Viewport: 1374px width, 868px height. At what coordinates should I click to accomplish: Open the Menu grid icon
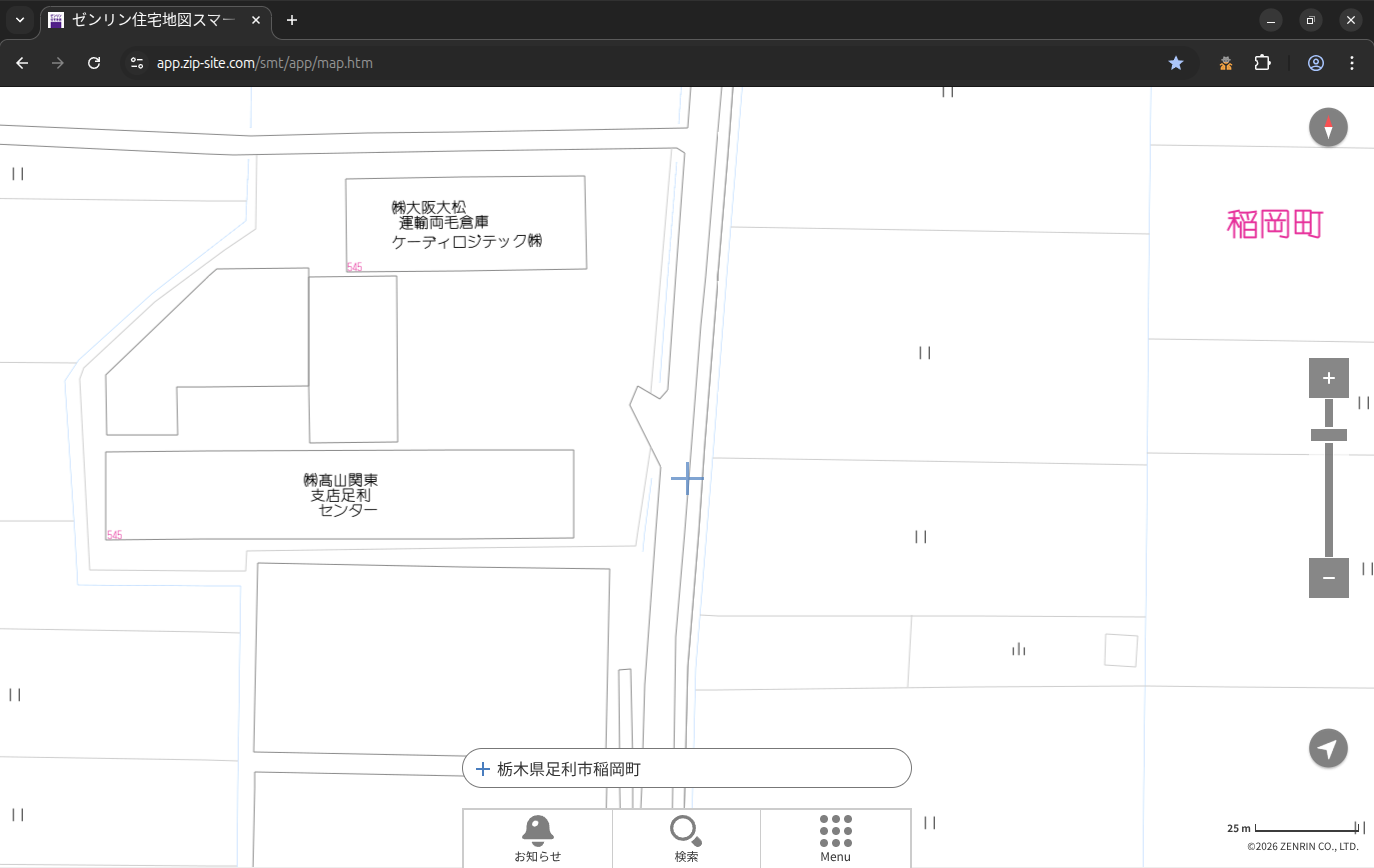coord(835,838)
